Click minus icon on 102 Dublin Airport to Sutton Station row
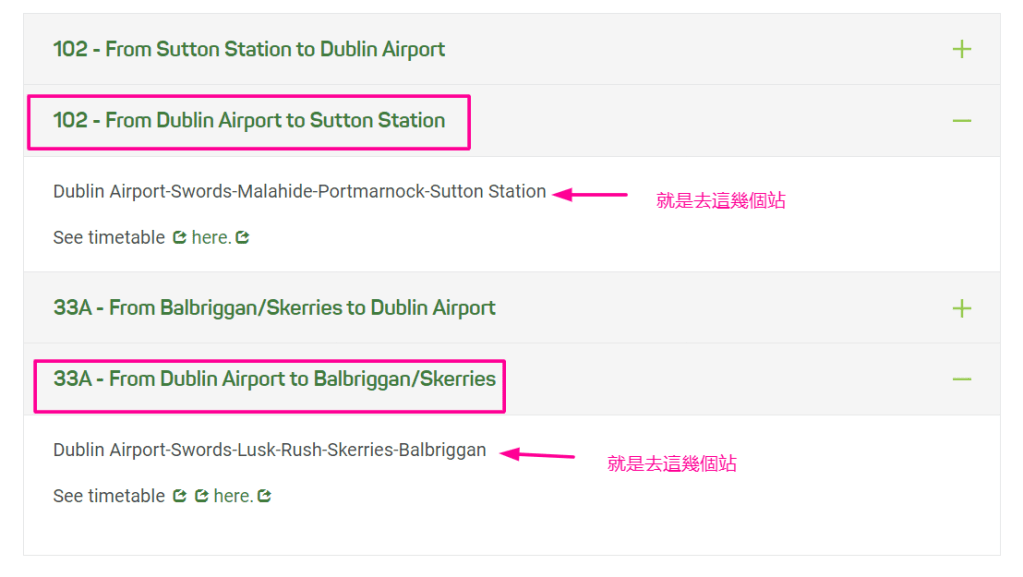Image resolution: width=1023 pixels, height=577 pixels. 961,121
